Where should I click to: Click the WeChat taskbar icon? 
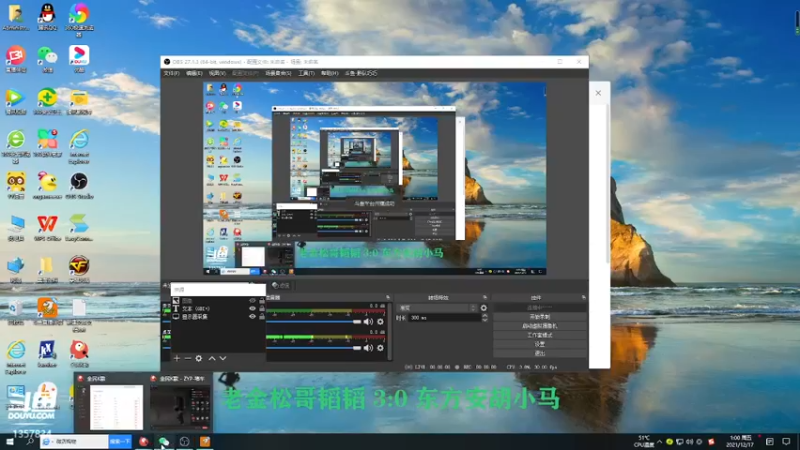pyautogui.click(x=164, y=441)
